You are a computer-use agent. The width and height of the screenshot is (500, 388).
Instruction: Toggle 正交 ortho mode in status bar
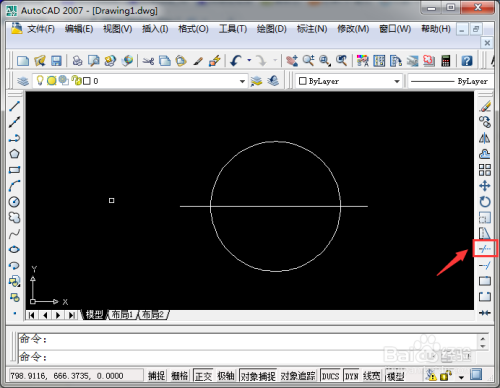click(x=203, y=376)
